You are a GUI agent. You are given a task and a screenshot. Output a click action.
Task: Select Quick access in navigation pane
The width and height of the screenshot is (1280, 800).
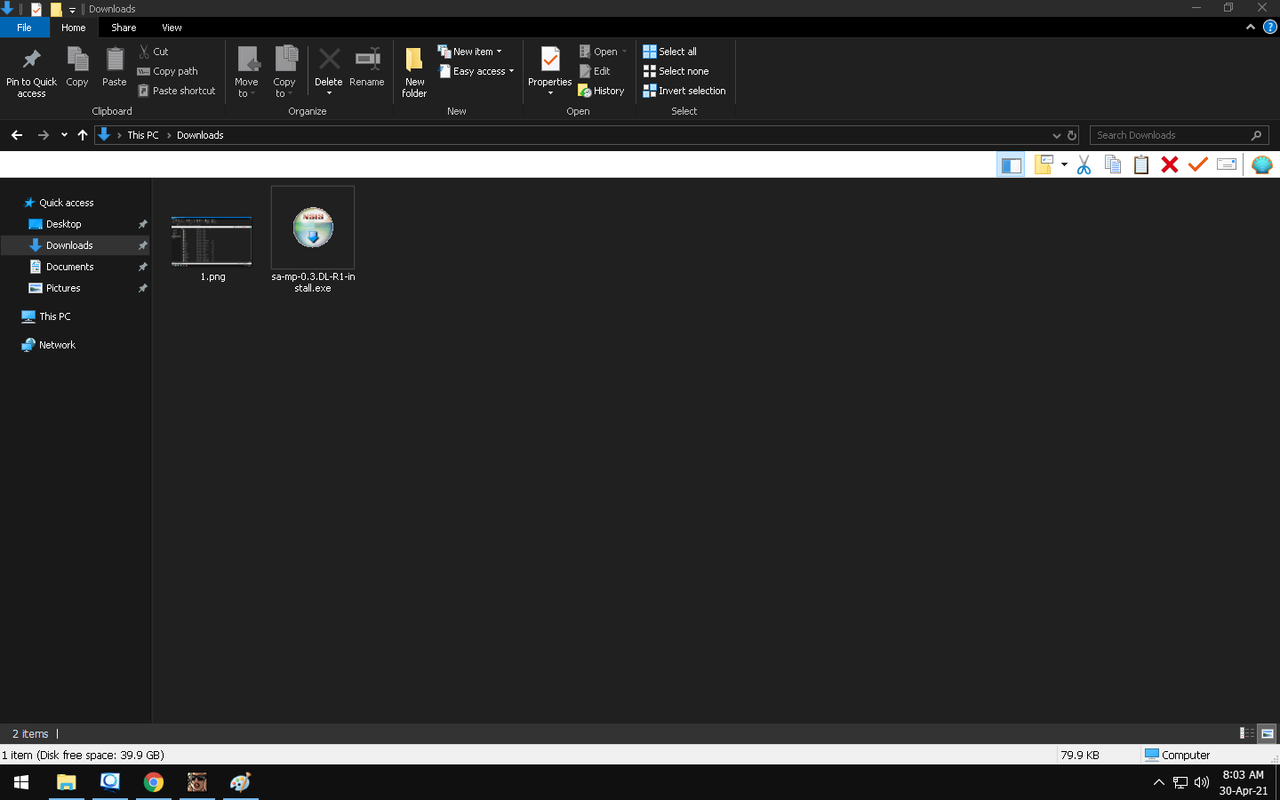tap(66, 203)
